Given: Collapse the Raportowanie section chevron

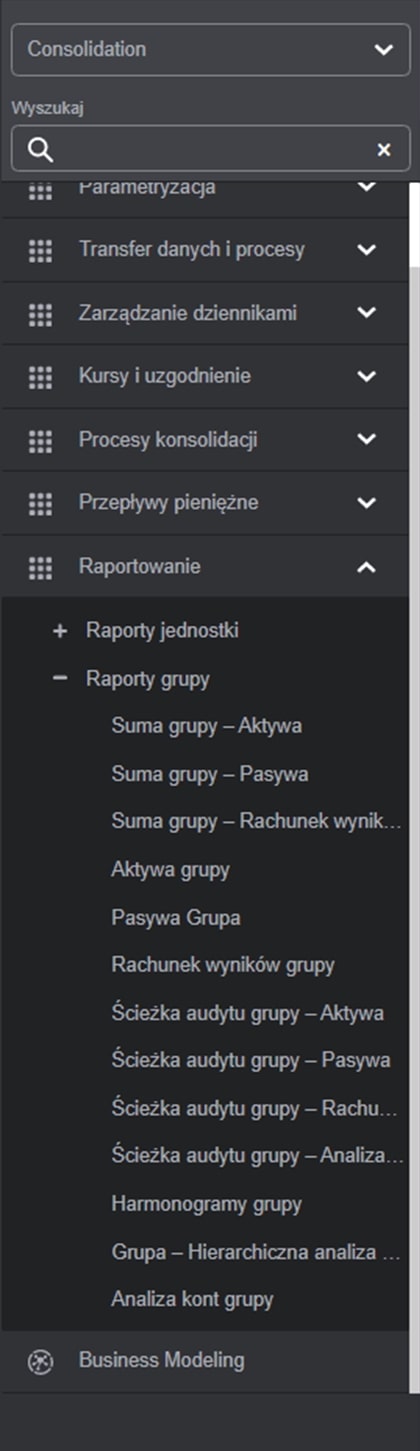Looking at the screenshot, I should [366, 567].
